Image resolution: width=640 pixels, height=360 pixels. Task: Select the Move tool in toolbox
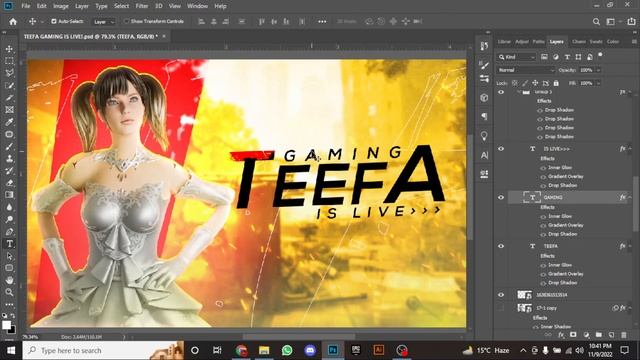click(9, 49)
